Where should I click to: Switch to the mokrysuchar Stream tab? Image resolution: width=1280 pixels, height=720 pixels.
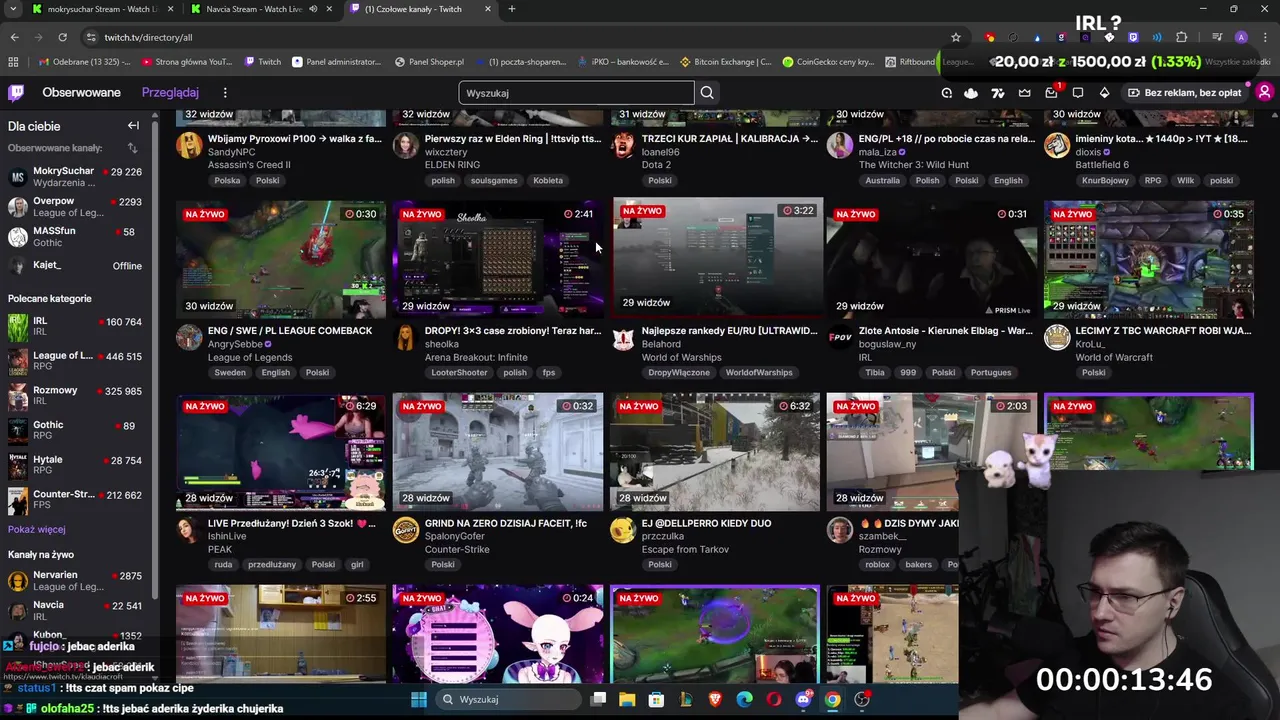point(103,9)
